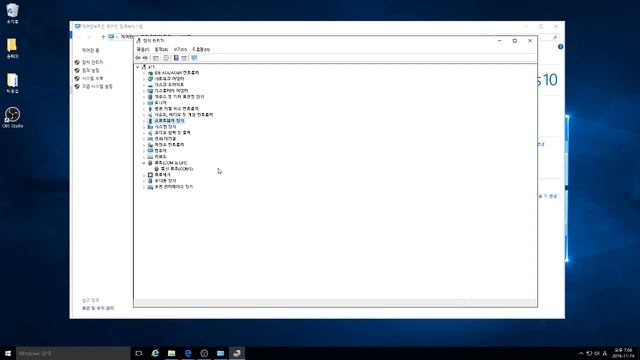Image resolution: width=640 pixels, height=360 pixels.
Task: Select the 저장소 컨트롤러 storage controllers row
Action: coord(169,145)
